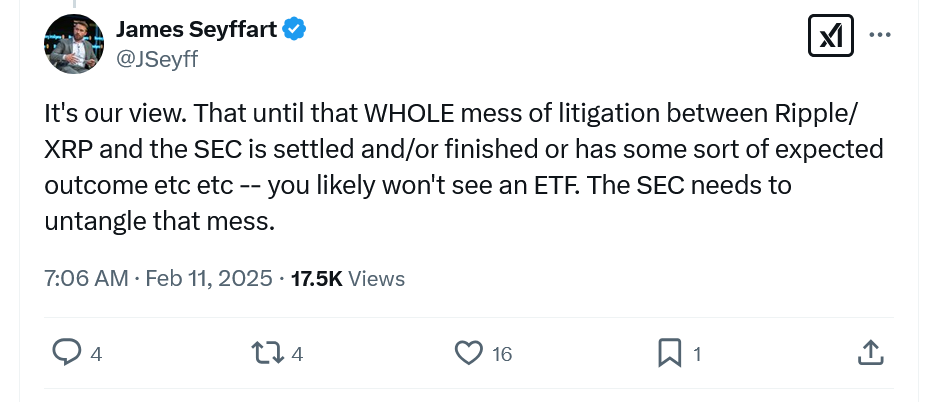Viewport: 937px width, 402px height.
Task: Like the post with the heart icon
Action: 469,352
